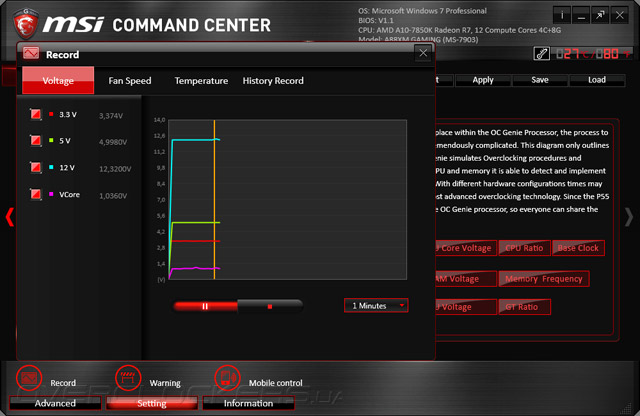The height and width of the screenshot is (416, 640).
Task: Select the Advanced bottom tab
Action: click(x=55, y=403)
